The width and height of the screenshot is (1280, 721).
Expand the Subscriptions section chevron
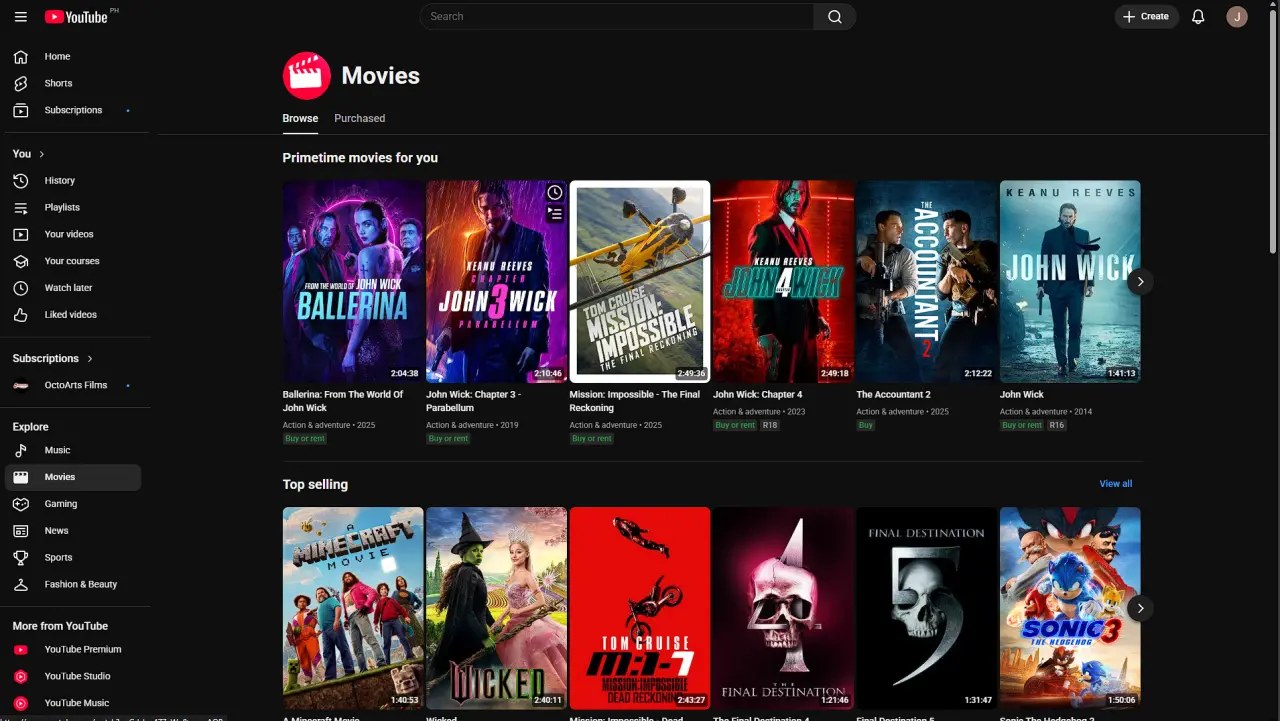(90, 358)
